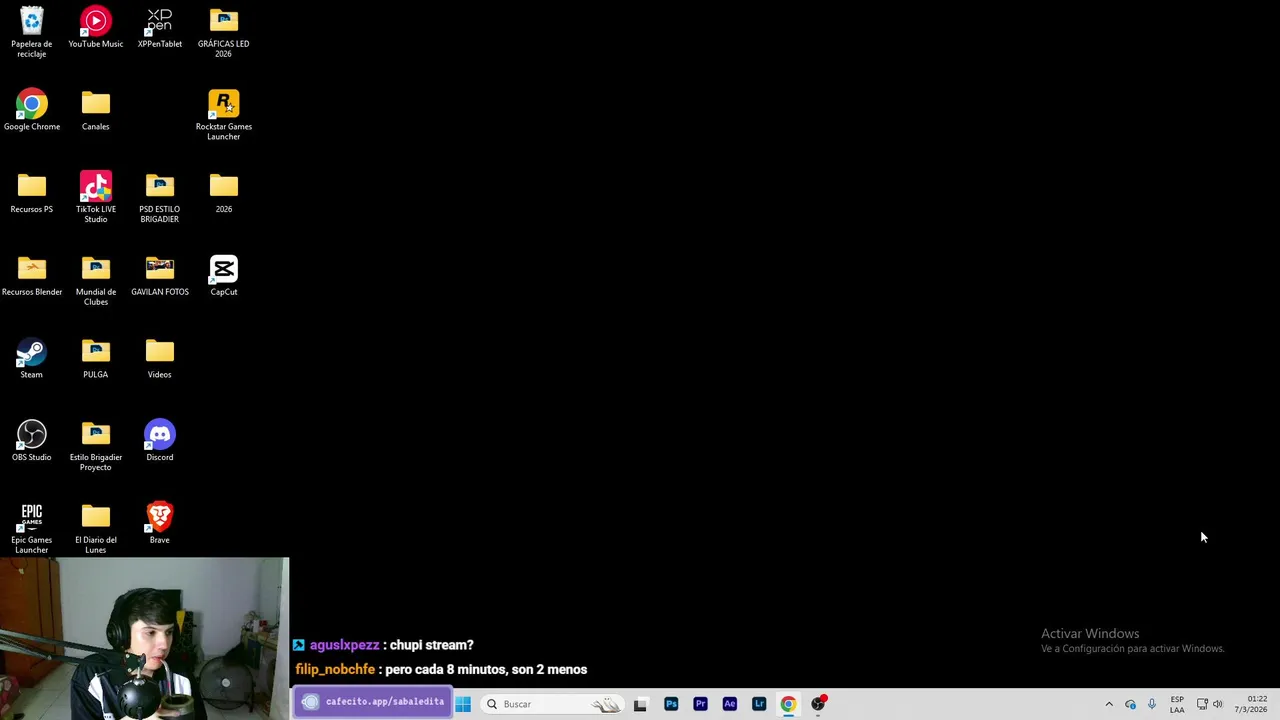Open Estilo Brigadier Proyecto folder
The width and height of the screenshot is (1280, 720).
click(x=96, y=446)
